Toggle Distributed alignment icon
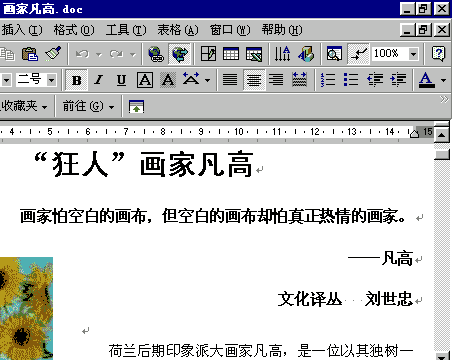The height and width of the screenshot is (360, 452). coord(299,80)
